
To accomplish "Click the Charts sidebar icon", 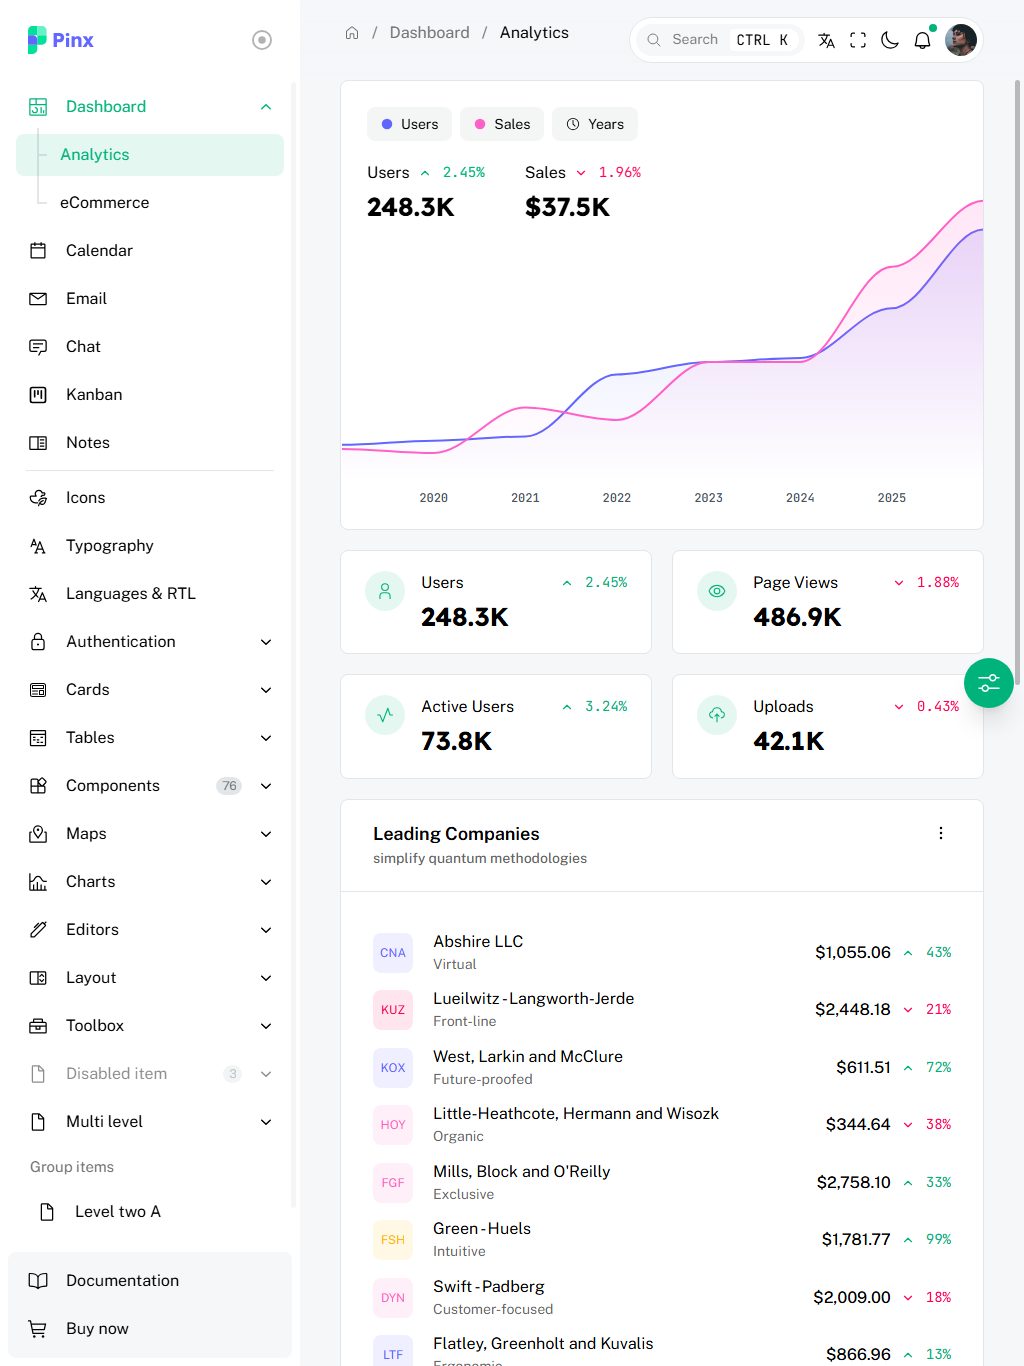I will (x=38, y=882).
